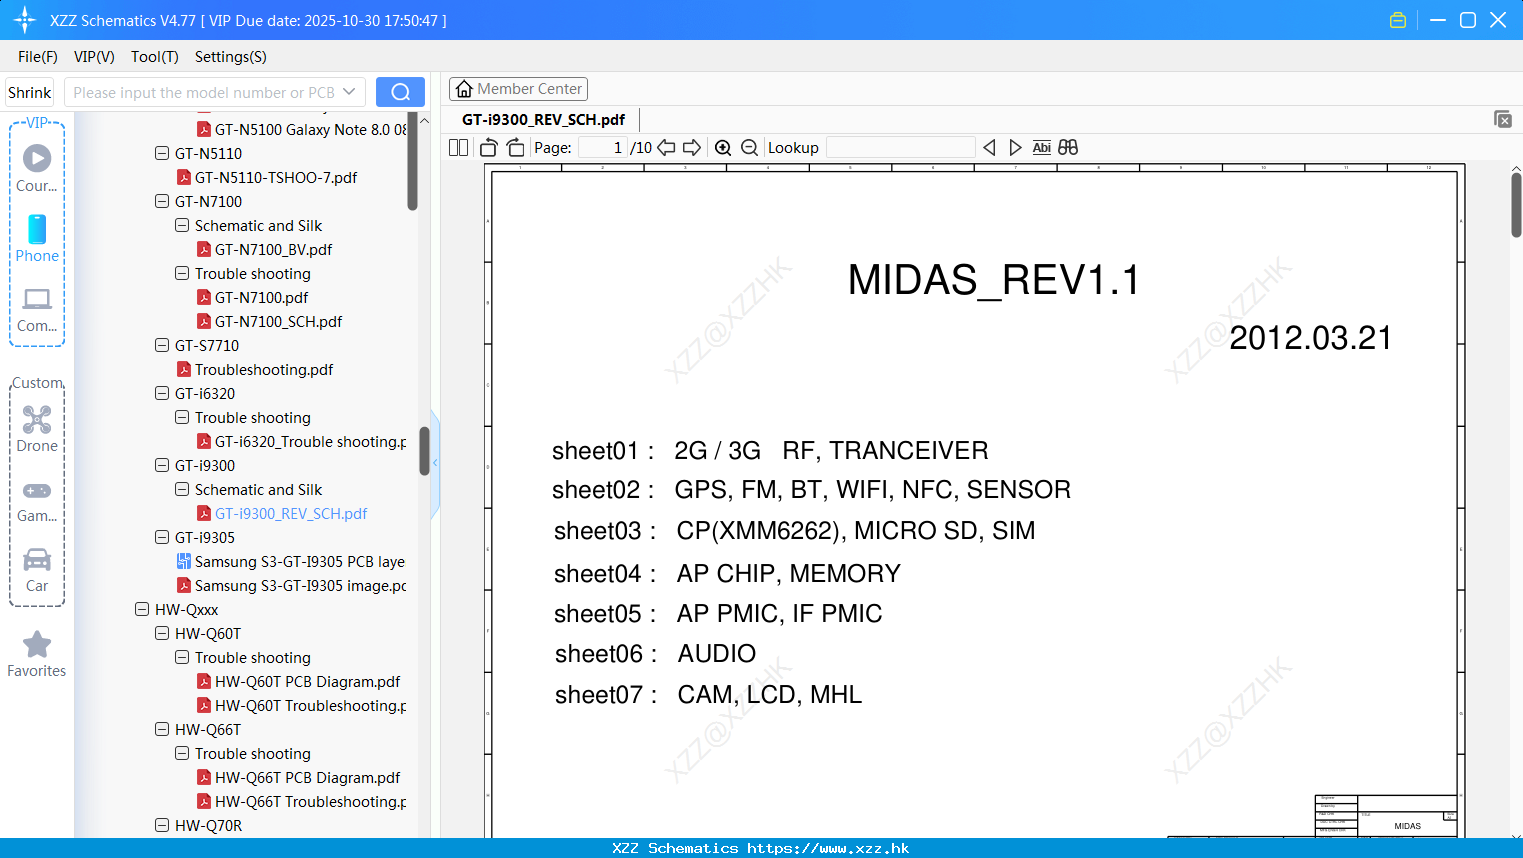Zoom out of the PDF
The image size is (1523, 858).
(750, 148)
